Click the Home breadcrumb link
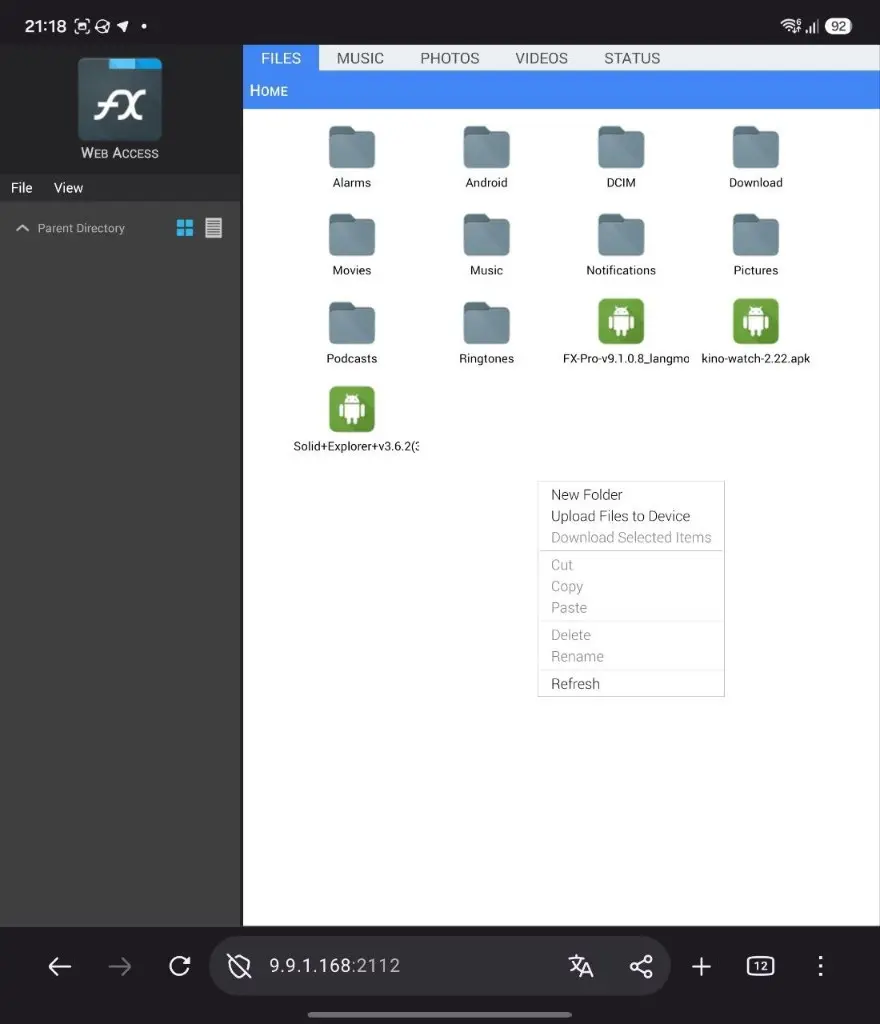Viewport: 880px width, 1024px height. (269, 91)
